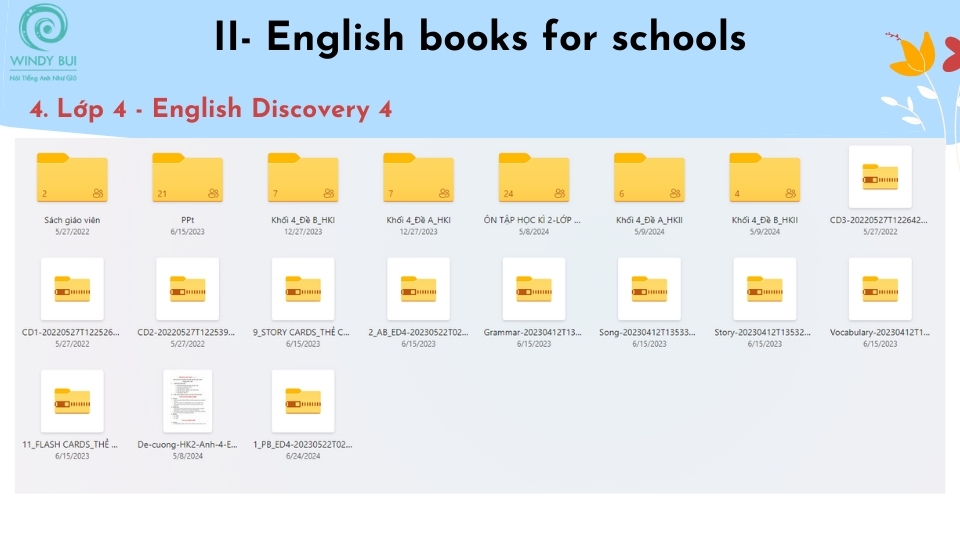Open the ÔN TẬP HỌC KÌ 2 folder
Viewport: 960px width, 540px height.
pos(534,178)
